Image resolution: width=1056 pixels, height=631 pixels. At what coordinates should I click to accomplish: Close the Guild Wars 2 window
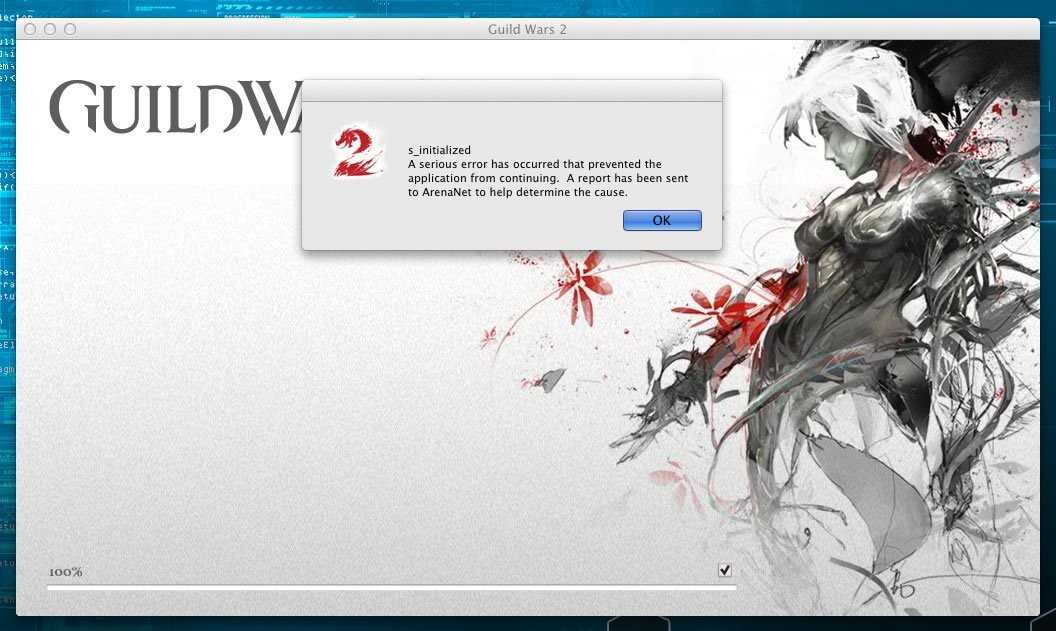(30, 29)
